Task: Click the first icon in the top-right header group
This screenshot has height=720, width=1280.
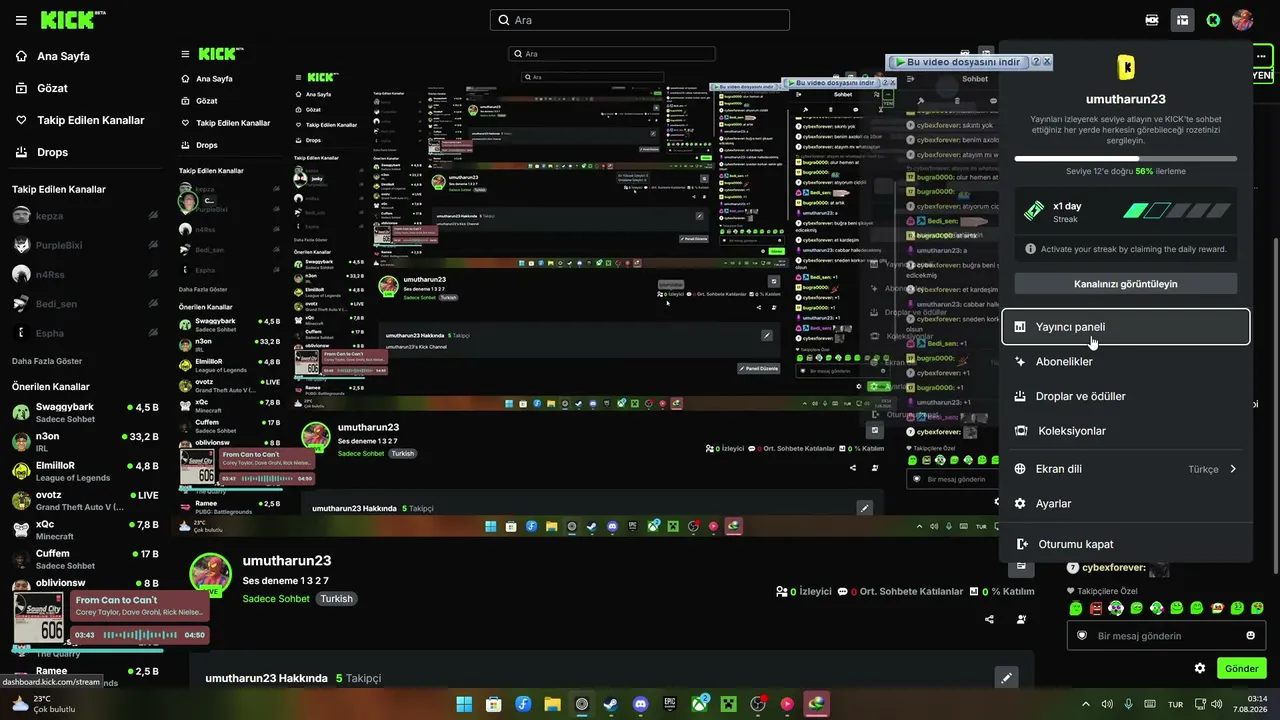Action: click(1152, 20)
